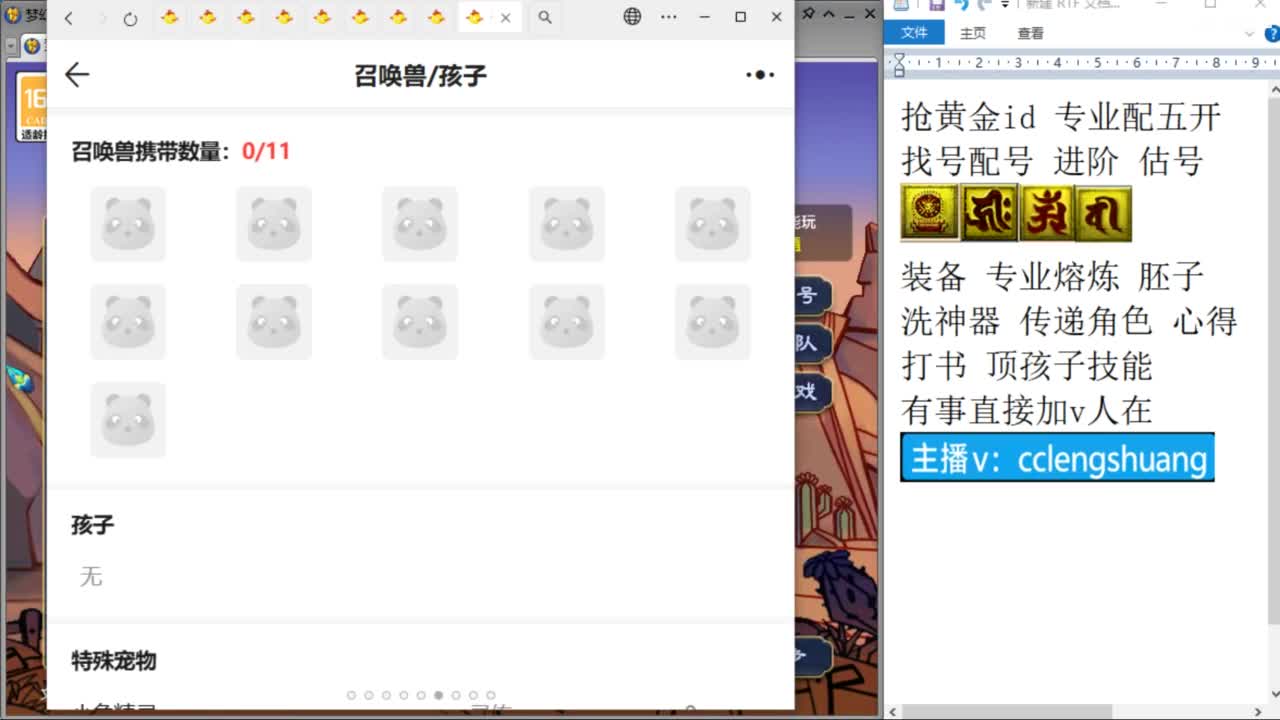Click the fourth golden symbol image in document
The image size is (1280, 720).
[1103, 213]
